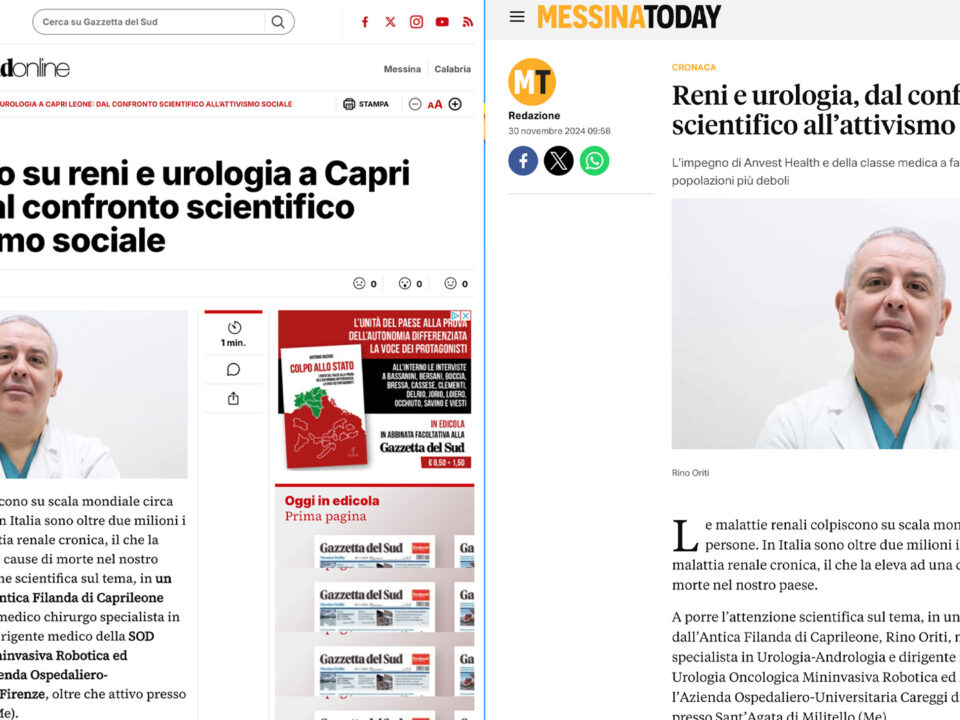Screen dimensions: 960x720
Task: Click the Stampa print button
Action: pyautogui.click(x=366, y=104)
